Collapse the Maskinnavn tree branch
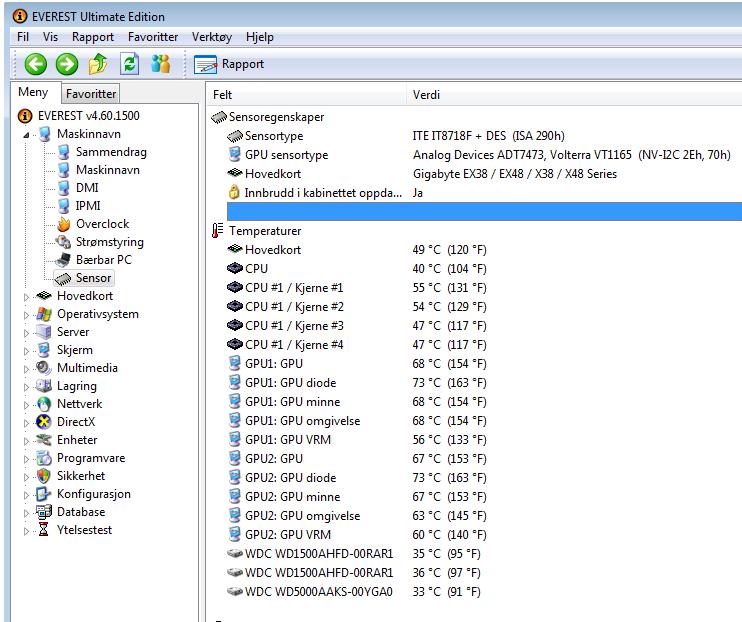 pos(26,135)
